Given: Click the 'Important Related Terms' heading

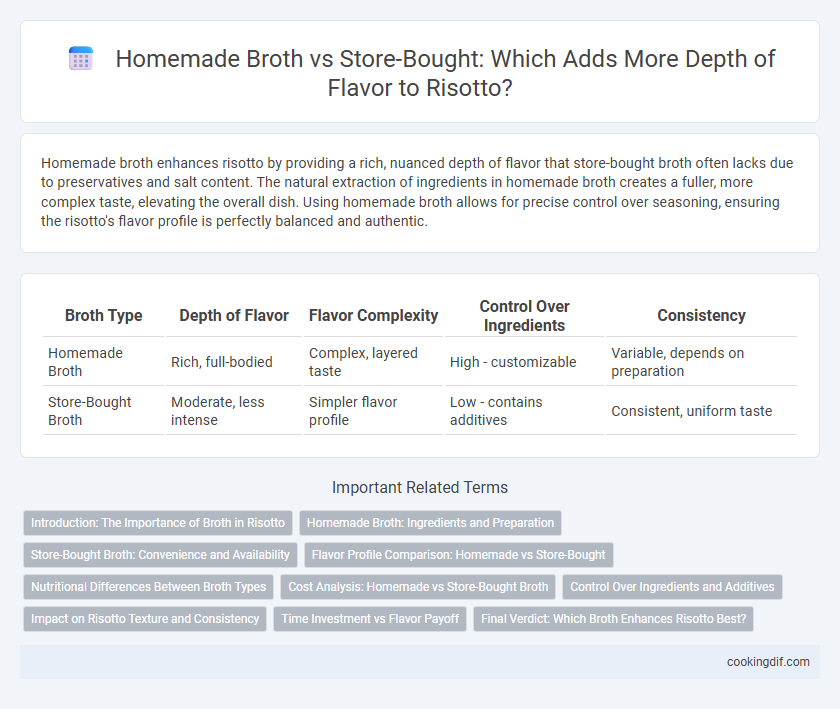Looking at the screenshot, I should click(x=420, y=487).
